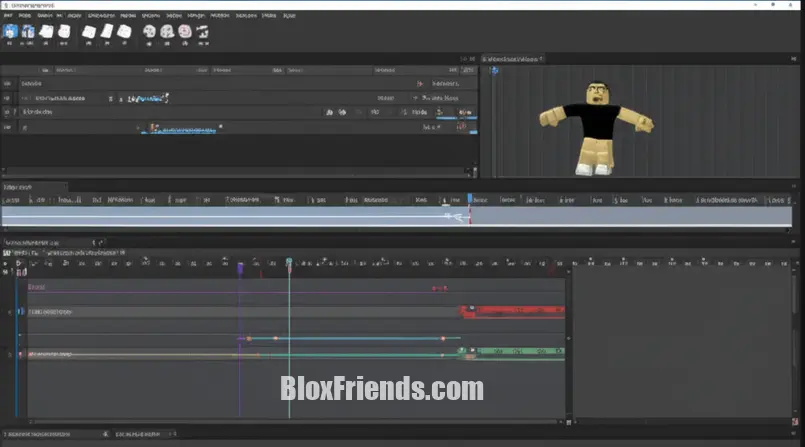Open the first item in the top menu bar
The image size is (805, 447).
coord(8,15)
